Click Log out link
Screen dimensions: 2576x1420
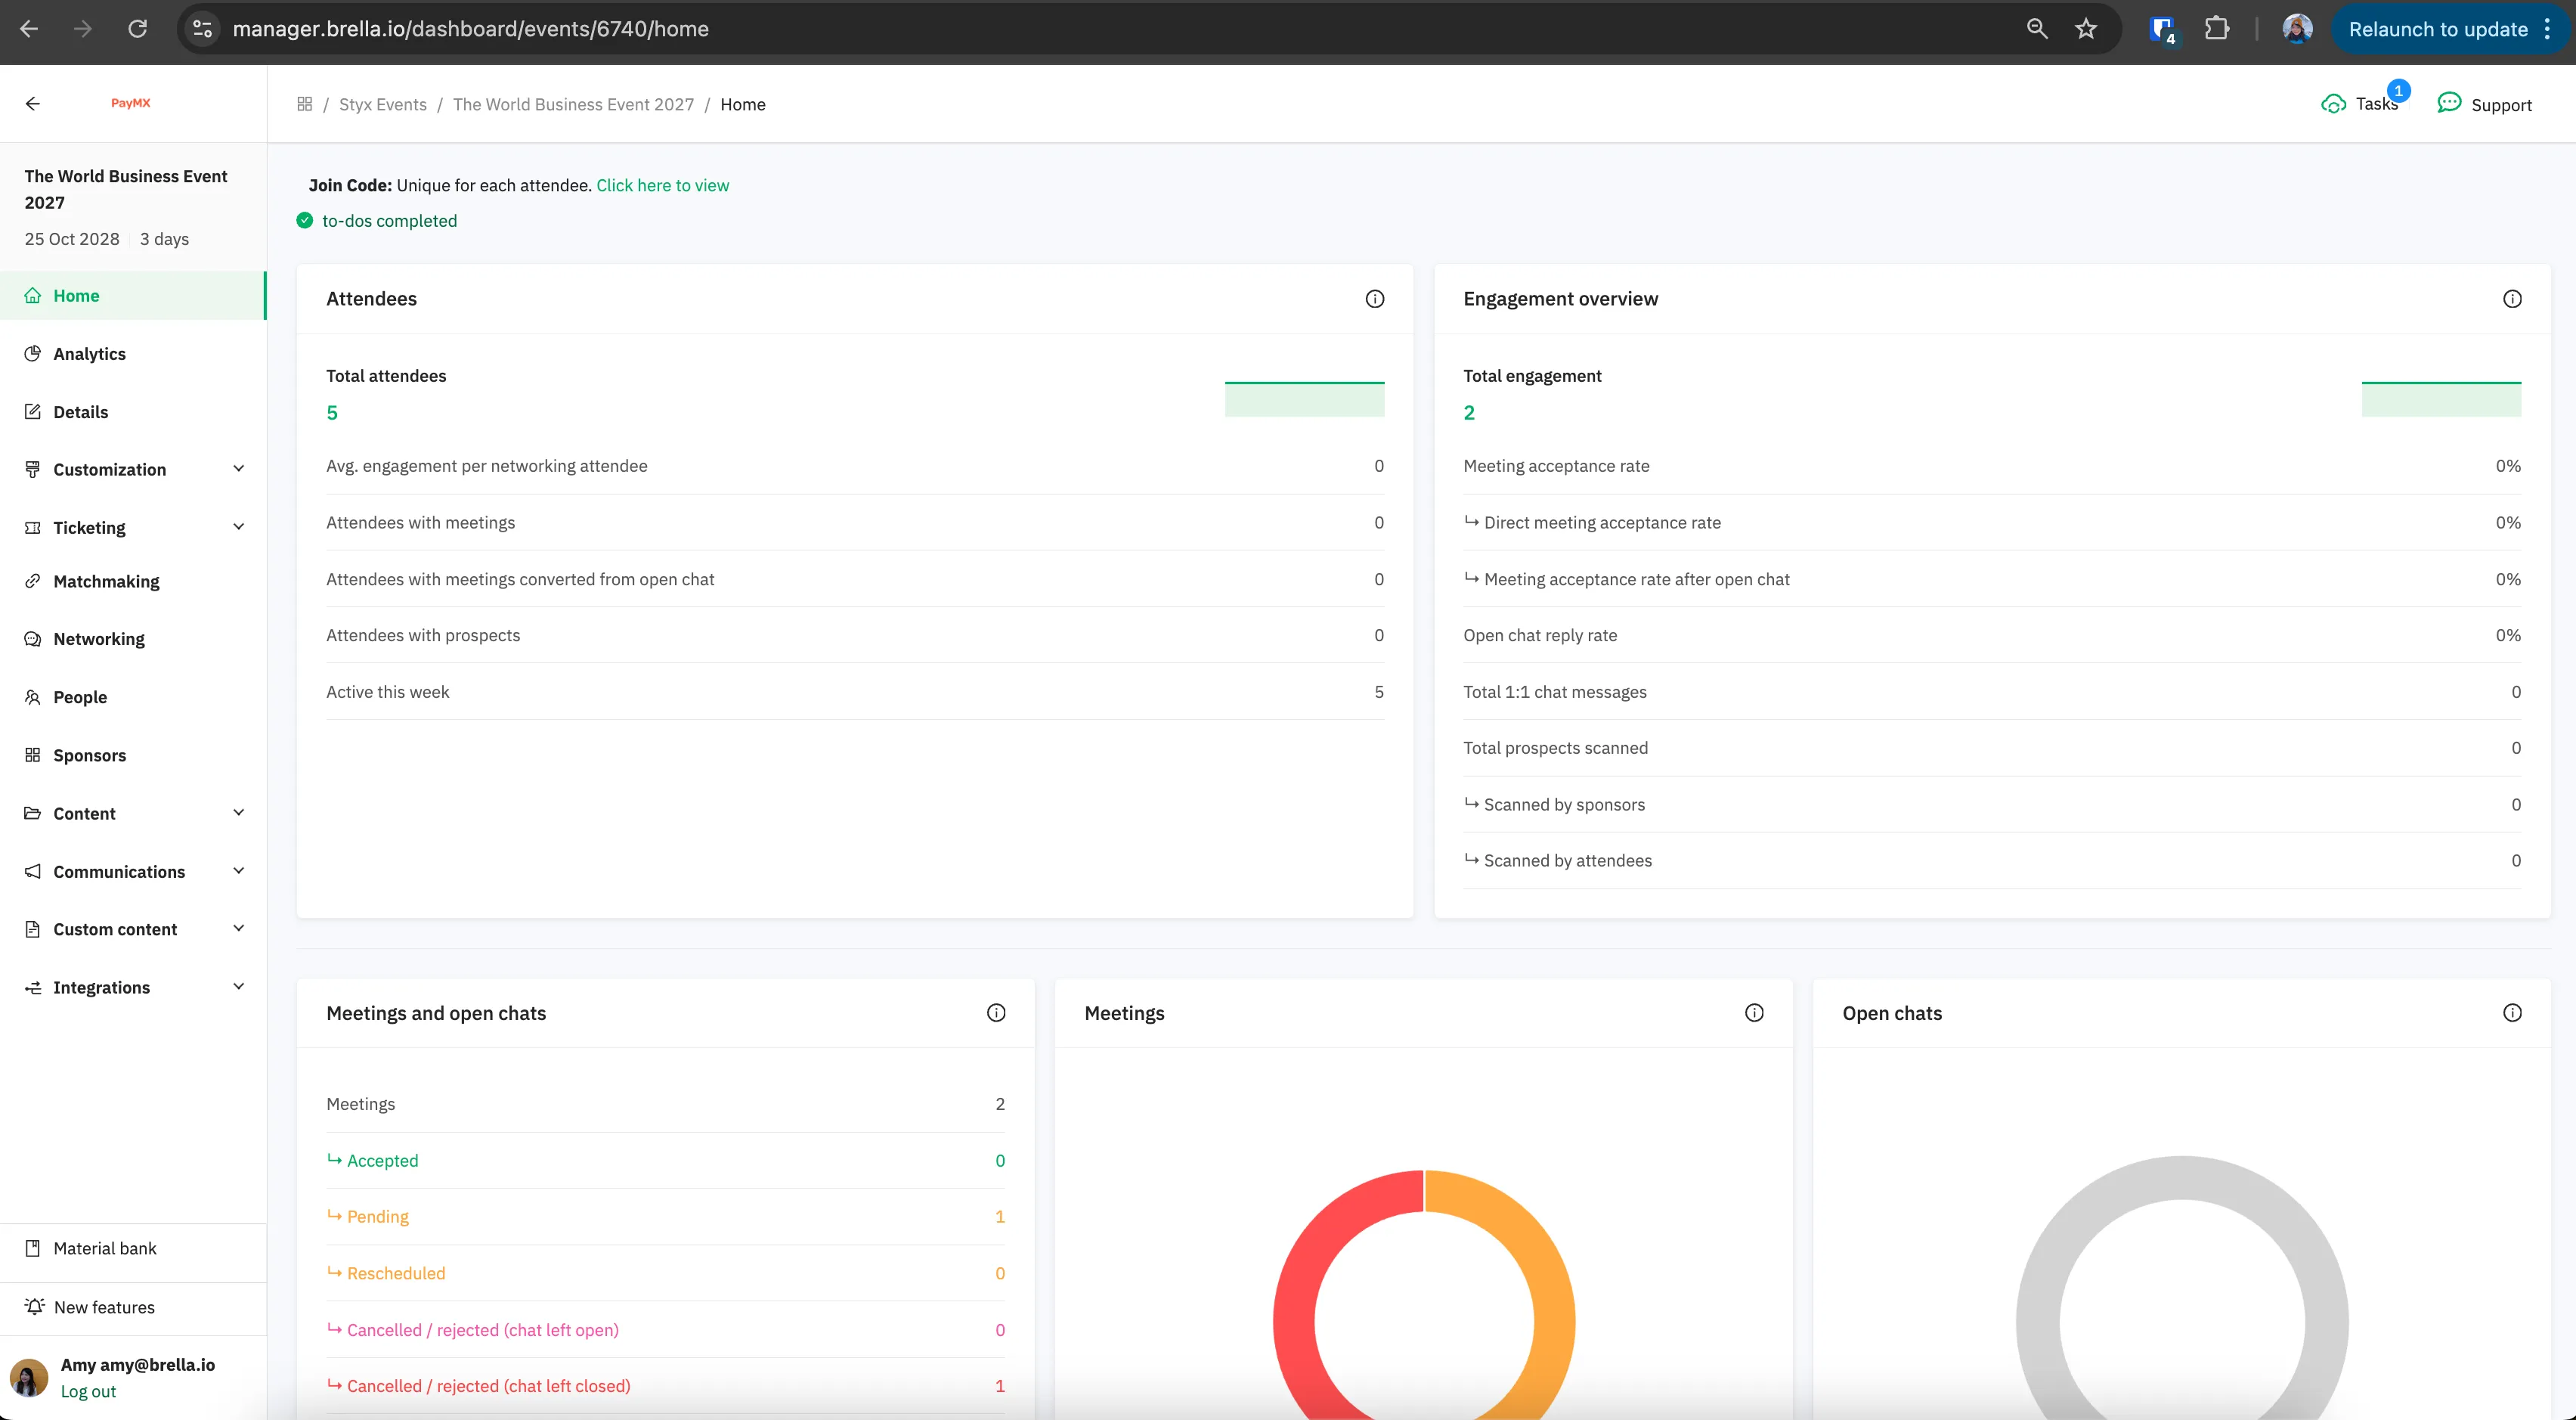click(x=88, y=1391)
